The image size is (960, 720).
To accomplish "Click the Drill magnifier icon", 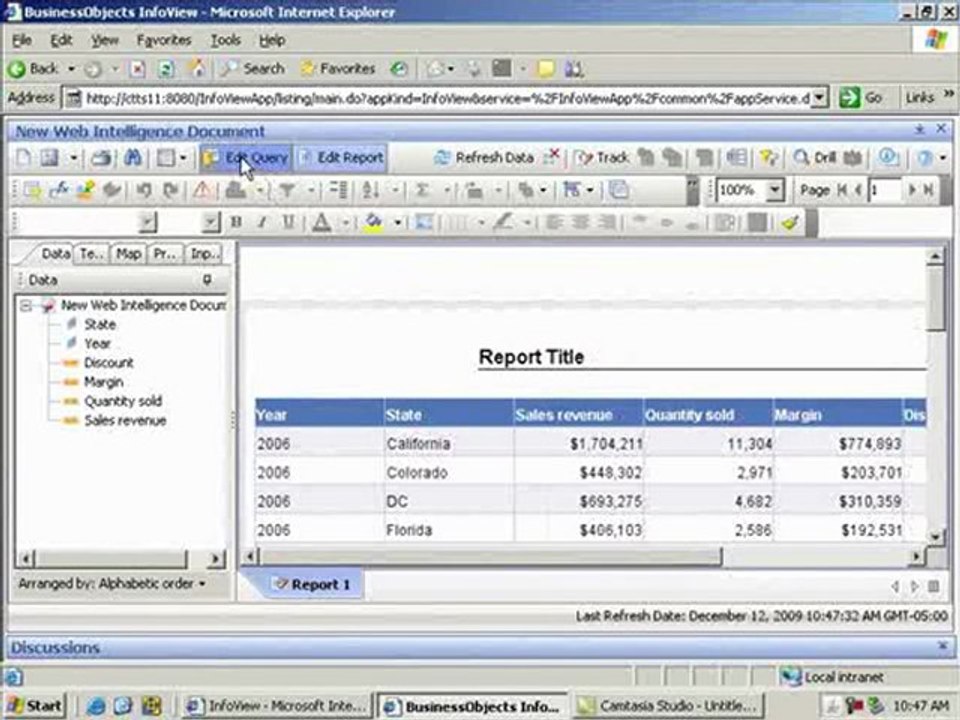I will (800, 158).
